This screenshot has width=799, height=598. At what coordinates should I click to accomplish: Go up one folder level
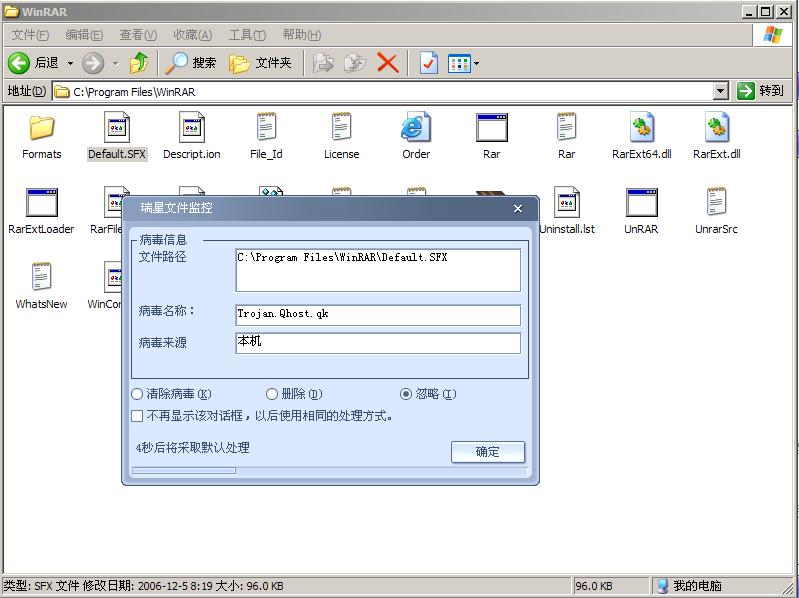pyautogui.click(x=139, y=63)
